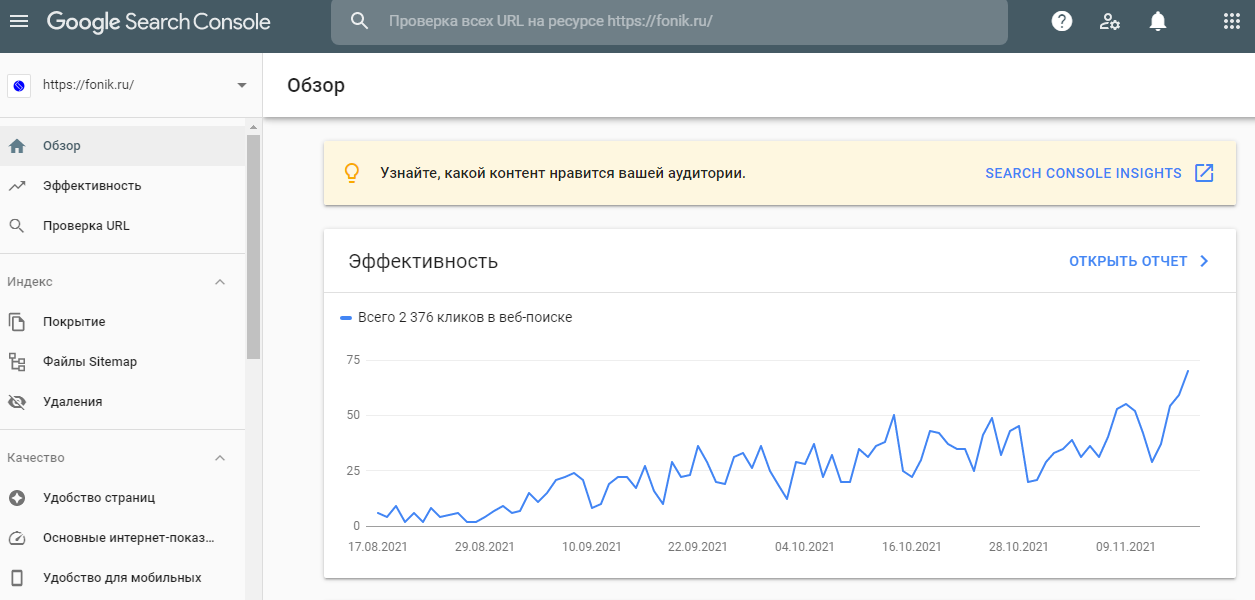Click the 09.11.2021 date label
1255x600 pixels.
(x=1126, y=547)
